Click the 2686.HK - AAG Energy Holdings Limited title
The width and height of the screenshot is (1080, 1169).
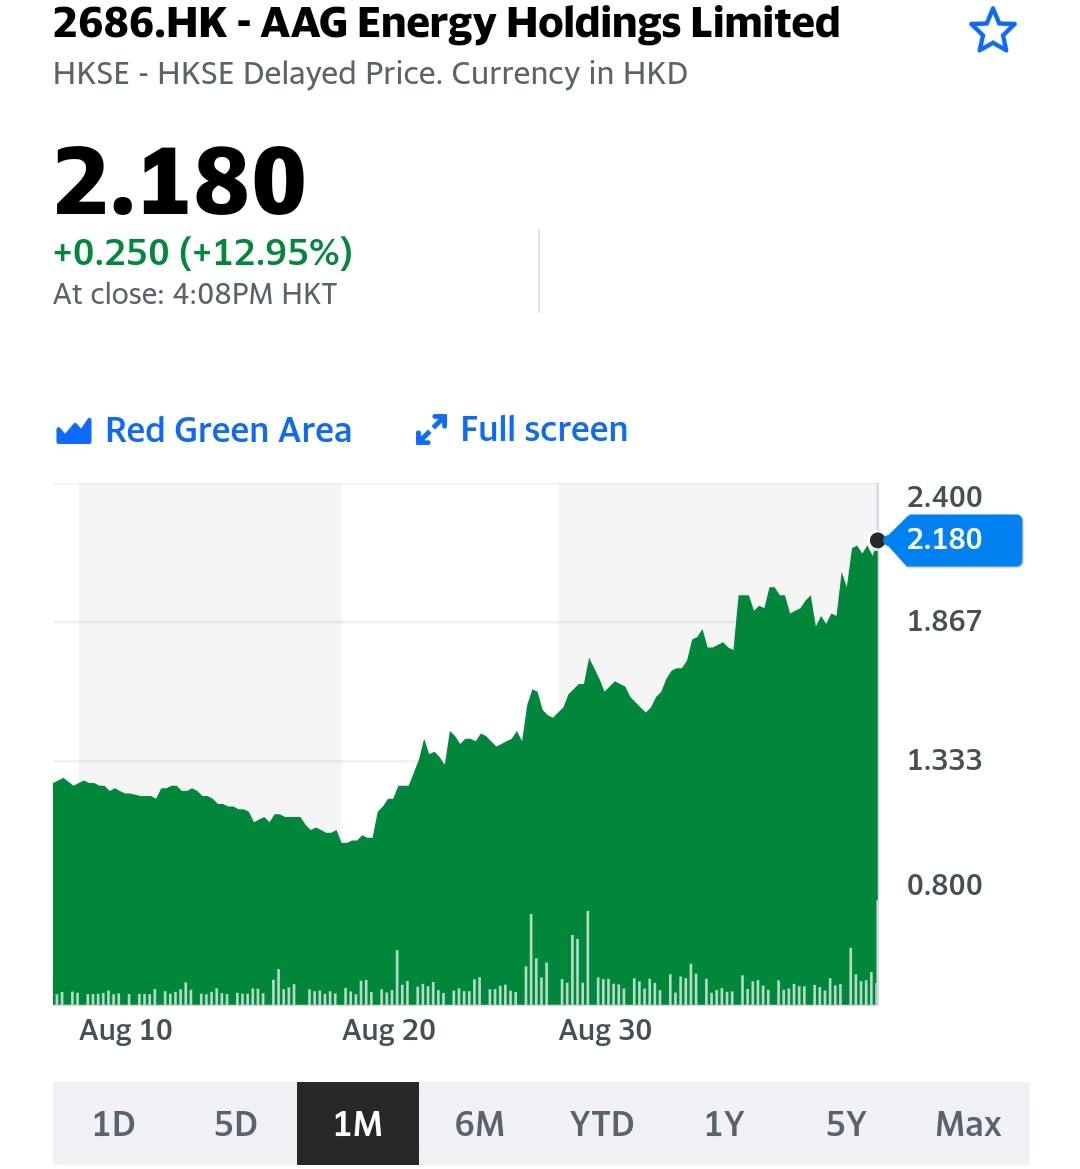(446, 22)
